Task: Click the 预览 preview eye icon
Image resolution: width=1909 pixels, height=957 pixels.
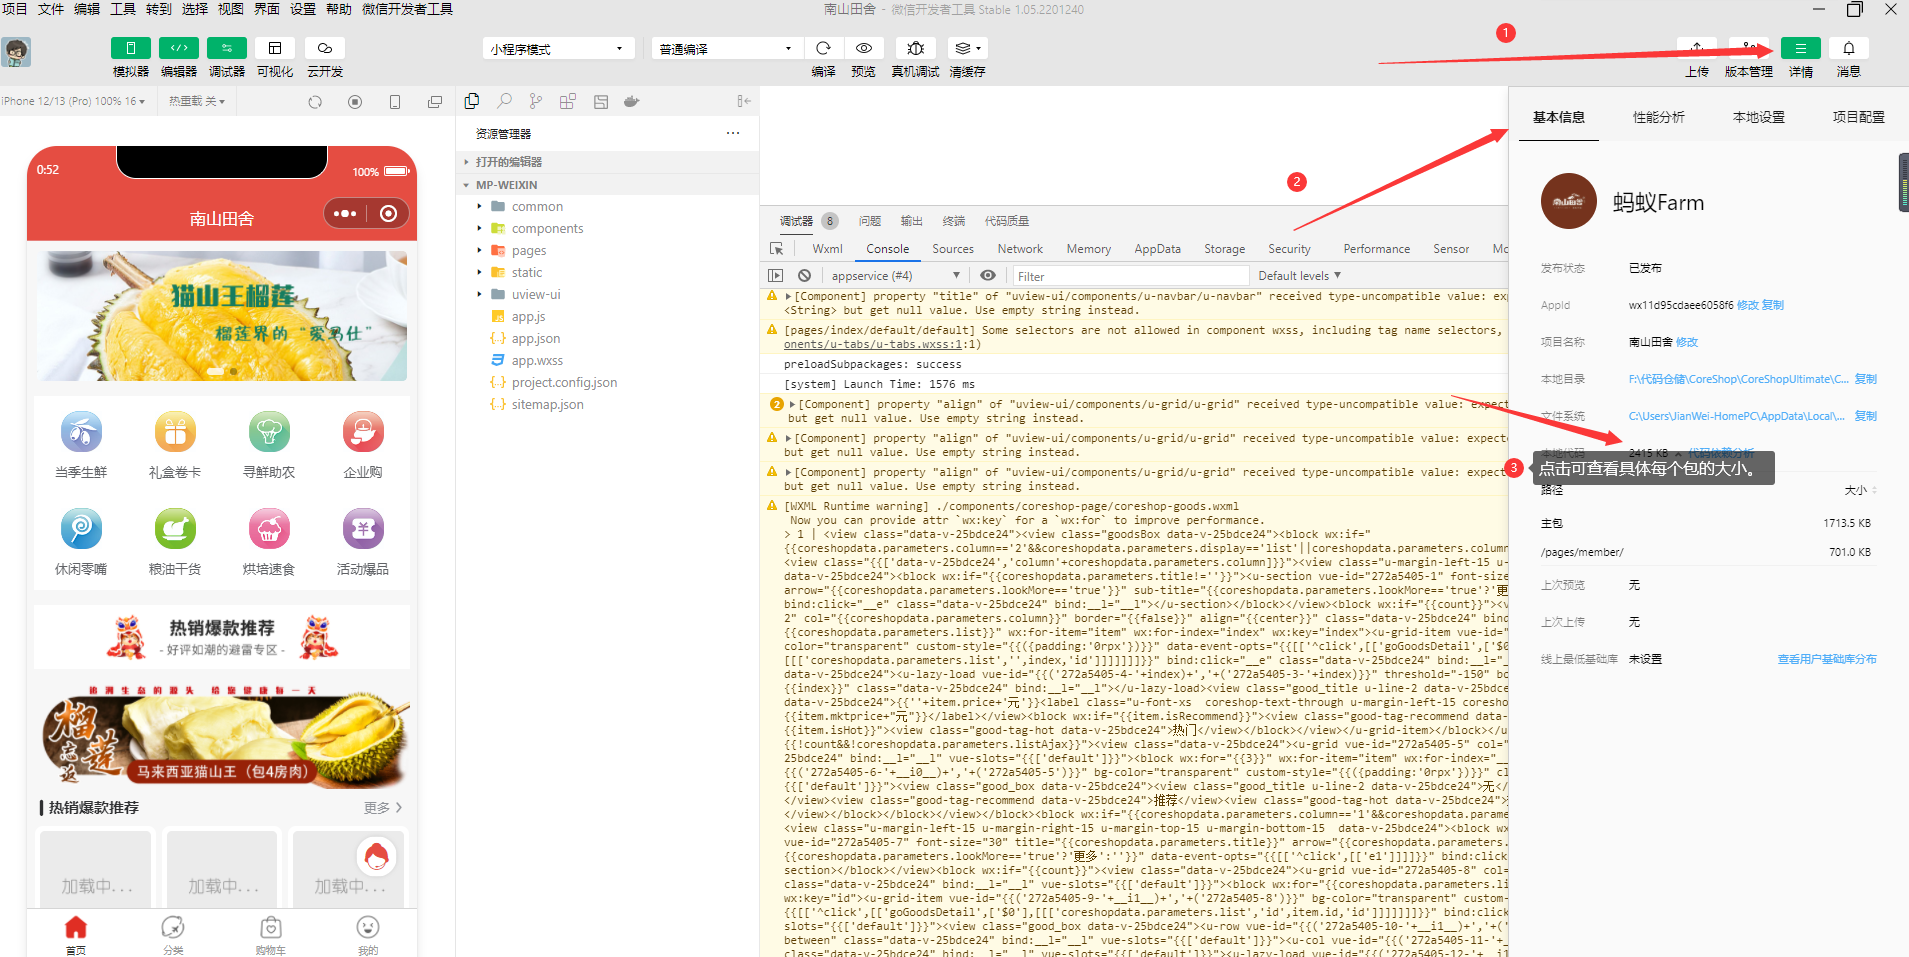Action: coord(864,48)
